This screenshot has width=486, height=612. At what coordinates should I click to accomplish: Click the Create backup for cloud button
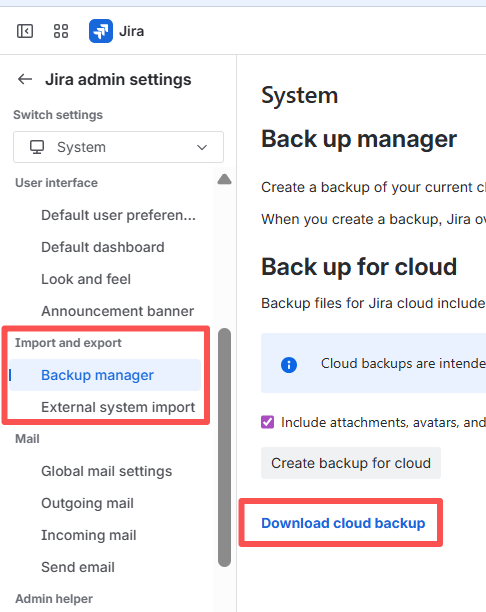coord(351,463)
